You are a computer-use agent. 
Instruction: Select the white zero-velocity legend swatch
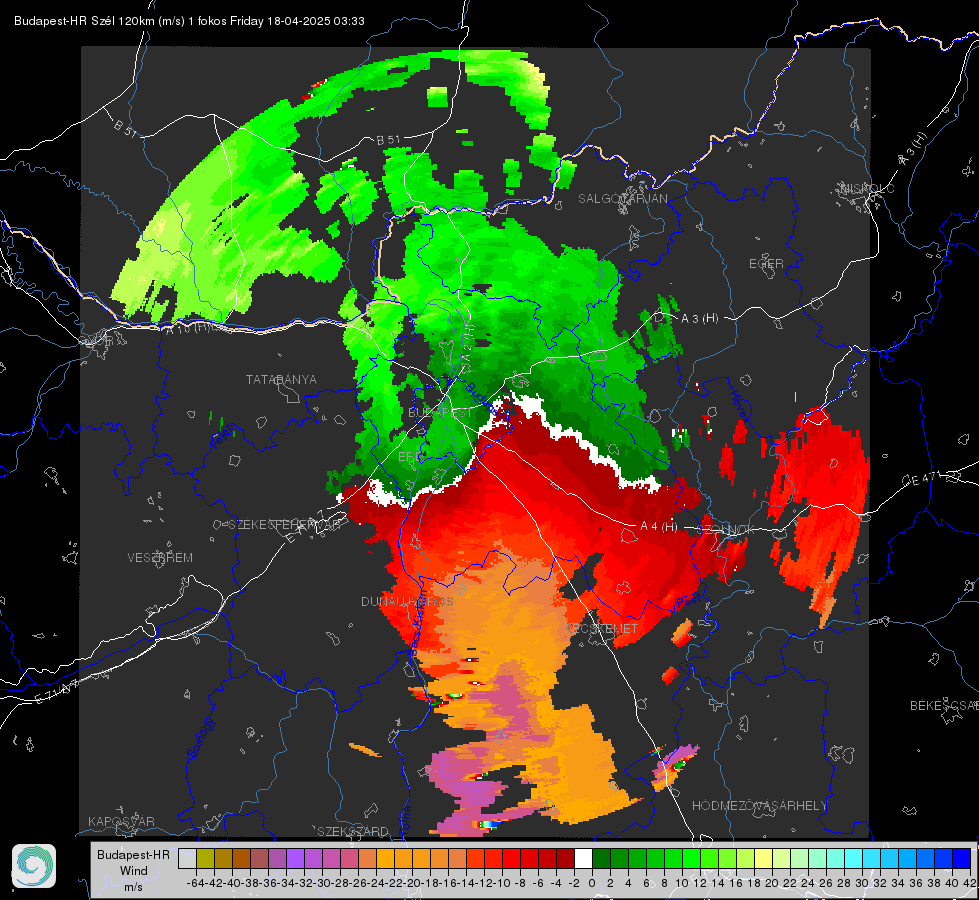583,858
